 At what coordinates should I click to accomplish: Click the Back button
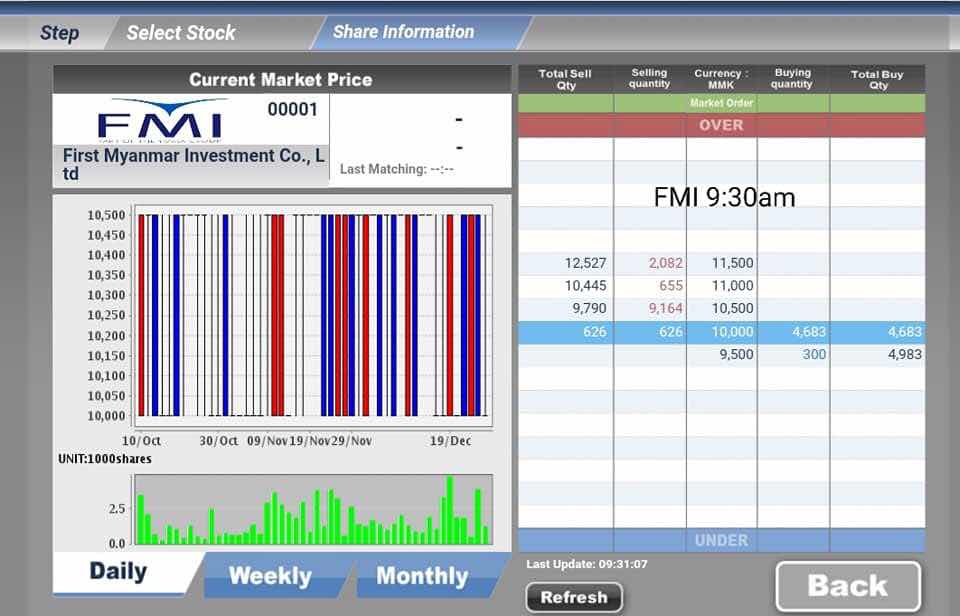click(848, 585)
